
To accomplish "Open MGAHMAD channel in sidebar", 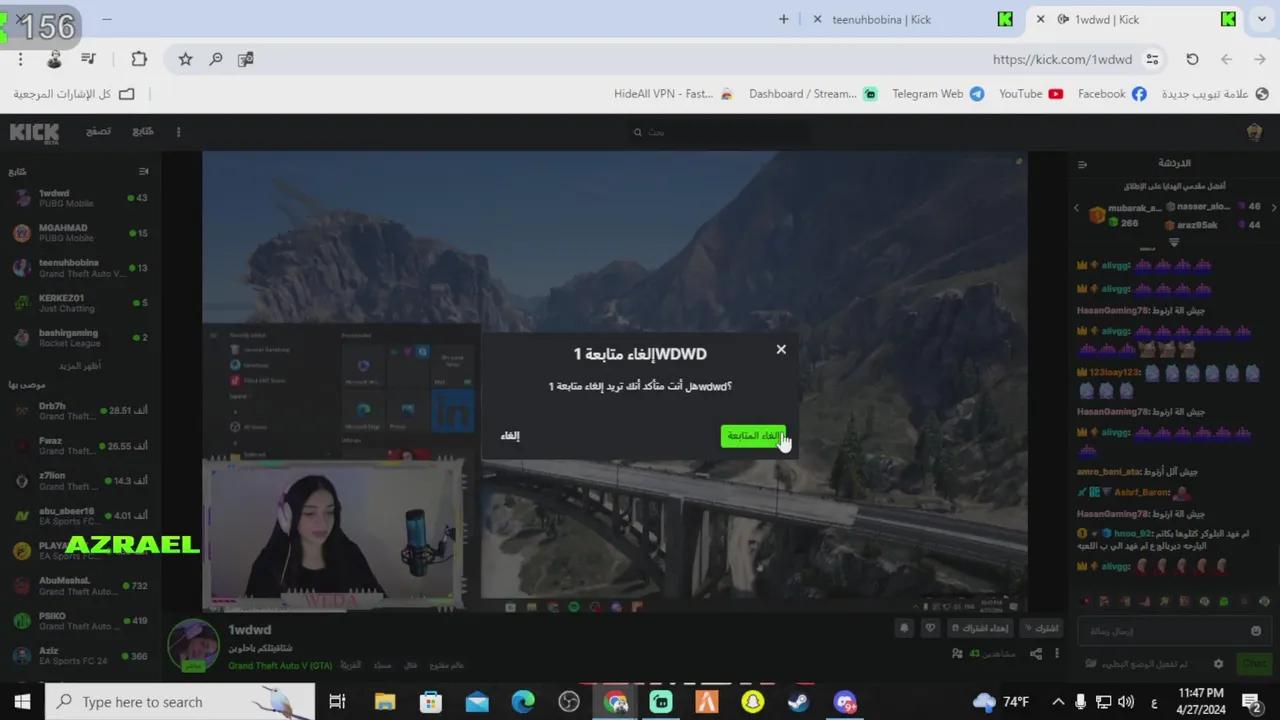I will point(80,233).
